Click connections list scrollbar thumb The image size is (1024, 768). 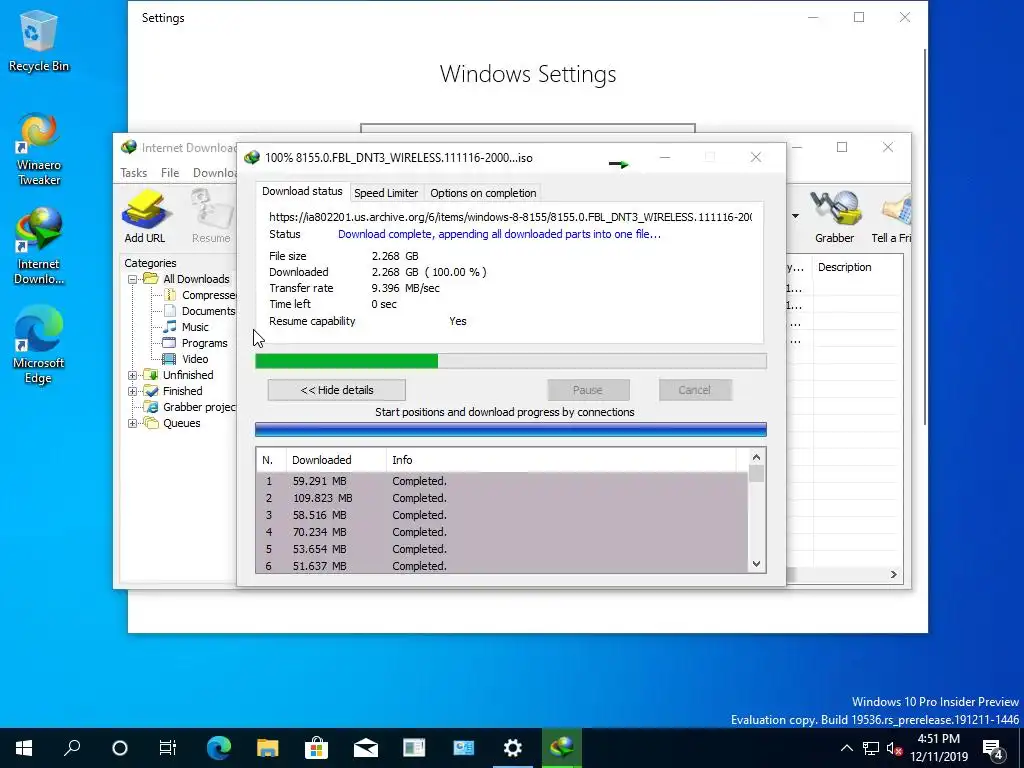756,473
